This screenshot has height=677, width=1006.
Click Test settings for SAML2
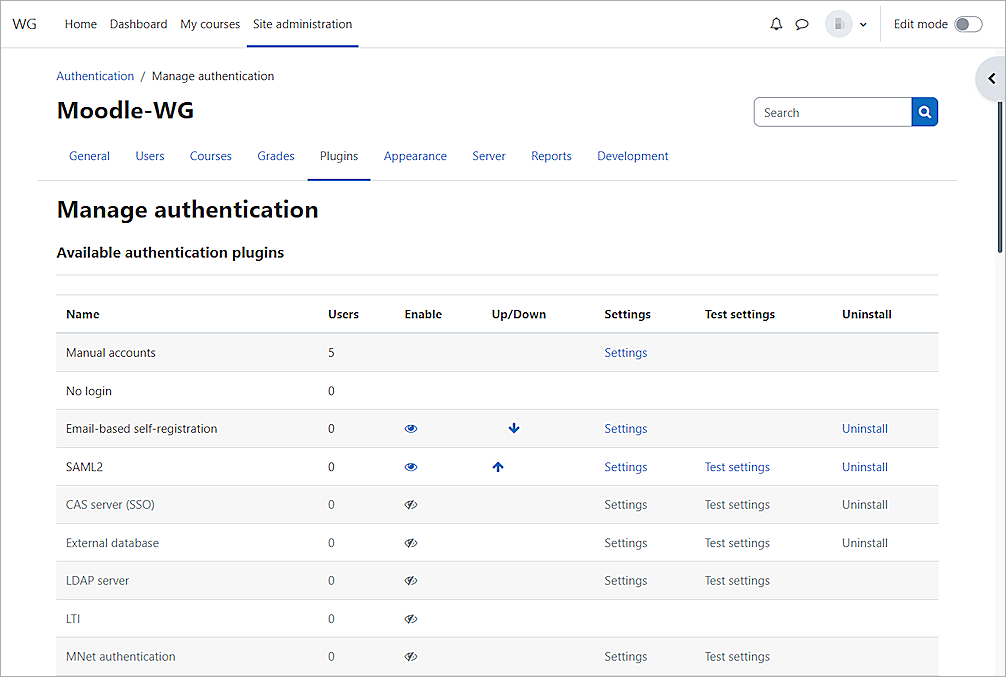click(x=737, y=466)
